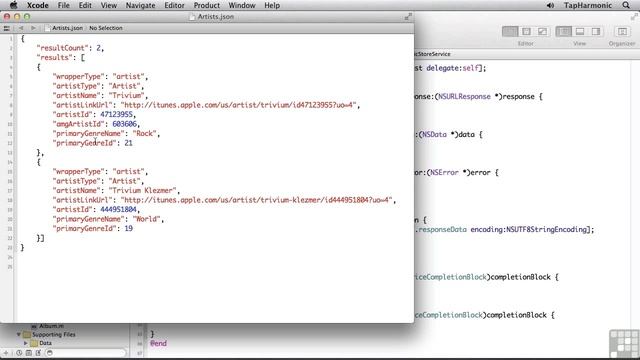This screenshot has height=360, width=640.
Task: Select the Standard editor button
Action: [510, 31]
